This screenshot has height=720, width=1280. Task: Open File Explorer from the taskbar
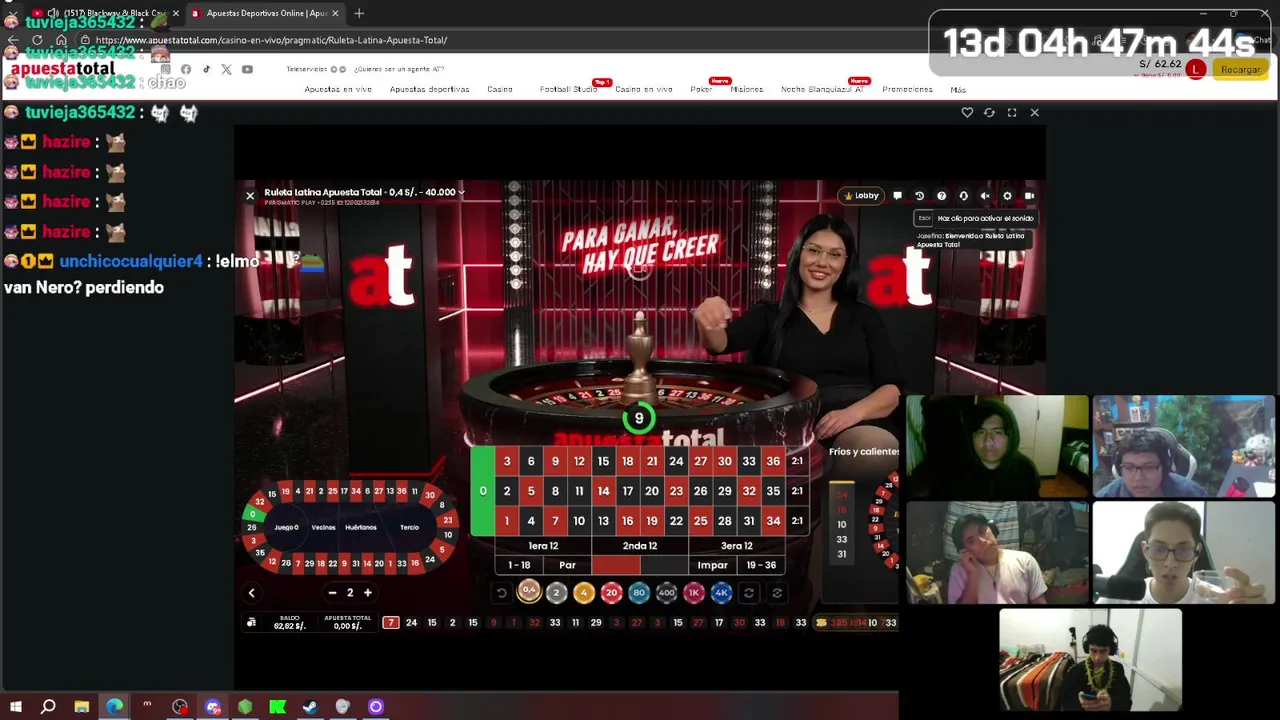pyautogui.click(x=81, y=707)
